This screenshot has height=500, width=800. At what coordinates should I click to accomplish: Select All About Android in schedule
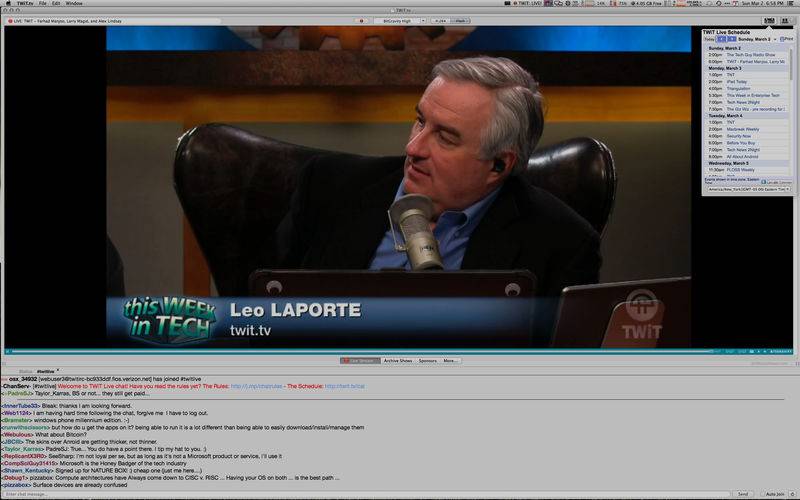click(742, 157)
